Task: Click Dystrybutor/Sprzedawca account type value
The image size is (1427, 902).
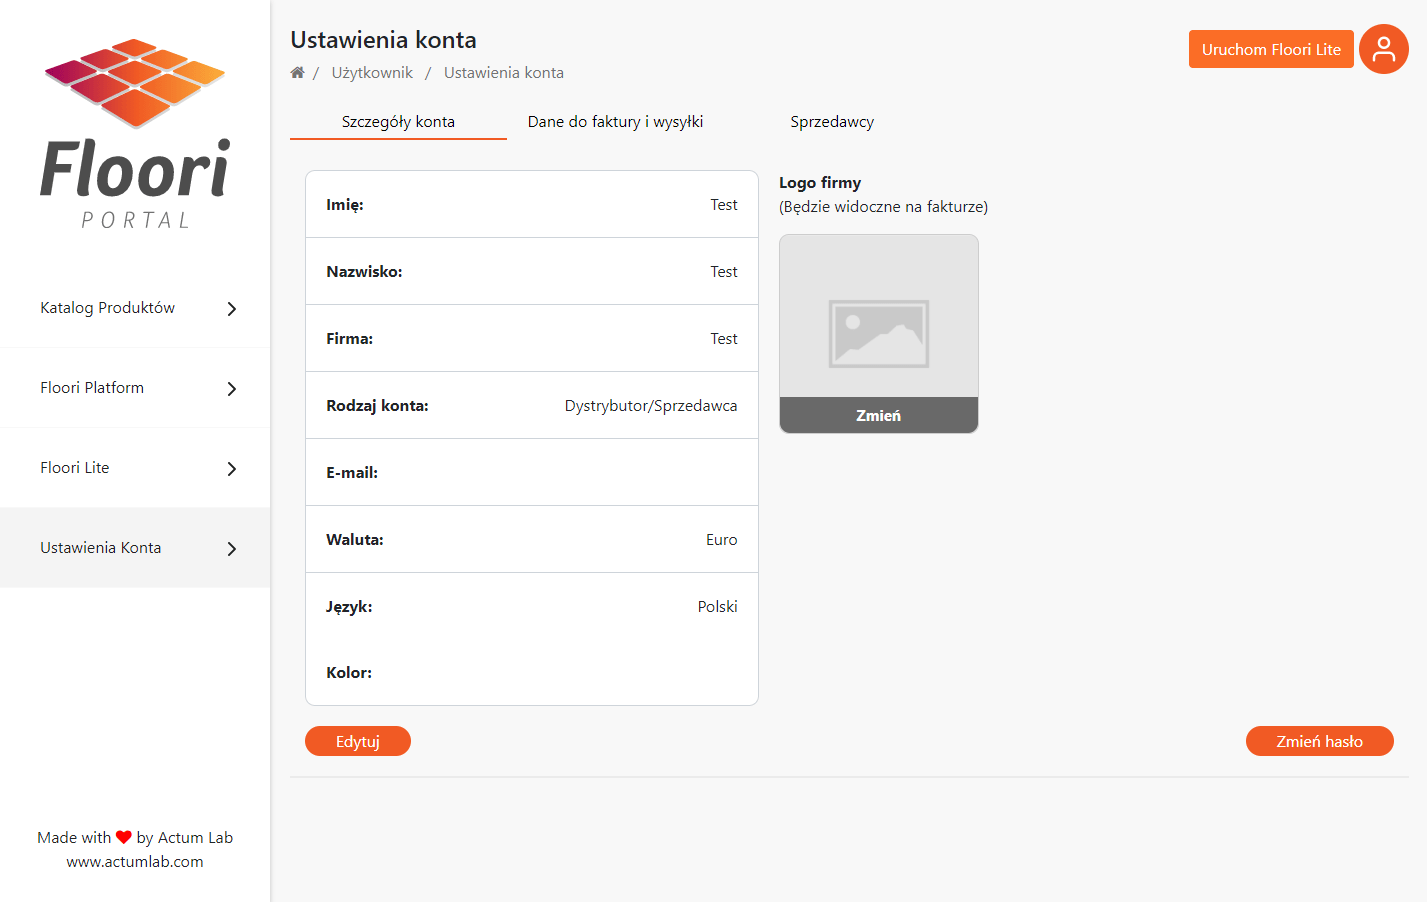Action: 651,406
